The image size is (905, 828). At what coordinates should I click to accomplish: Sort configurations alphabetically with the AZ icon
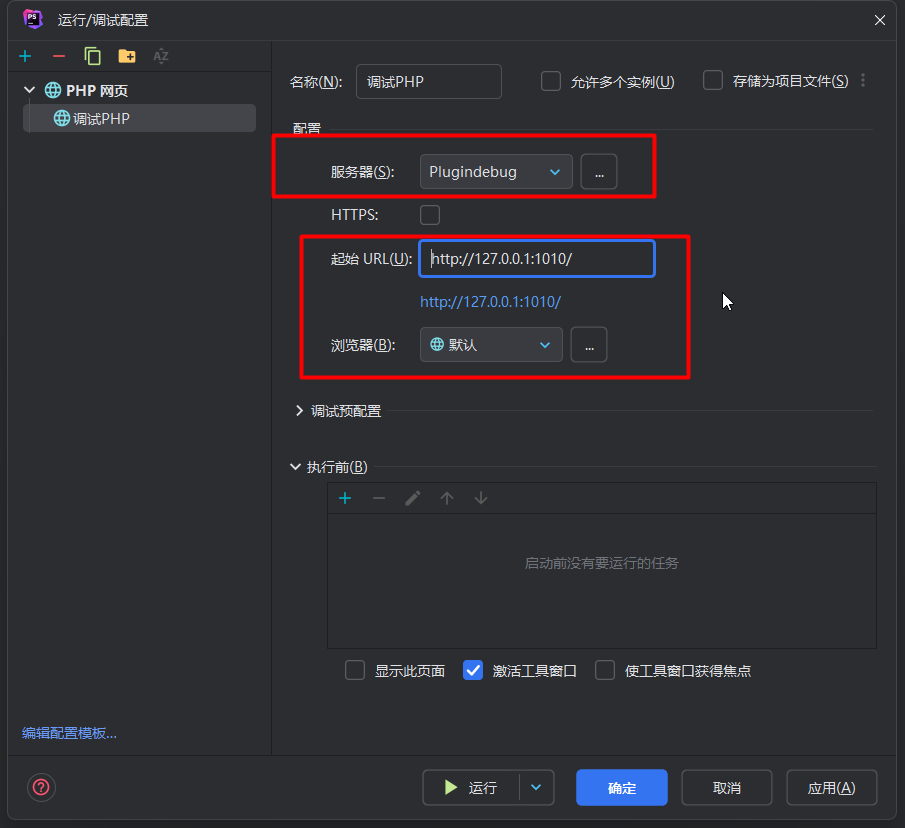click(x=158, y=56)
